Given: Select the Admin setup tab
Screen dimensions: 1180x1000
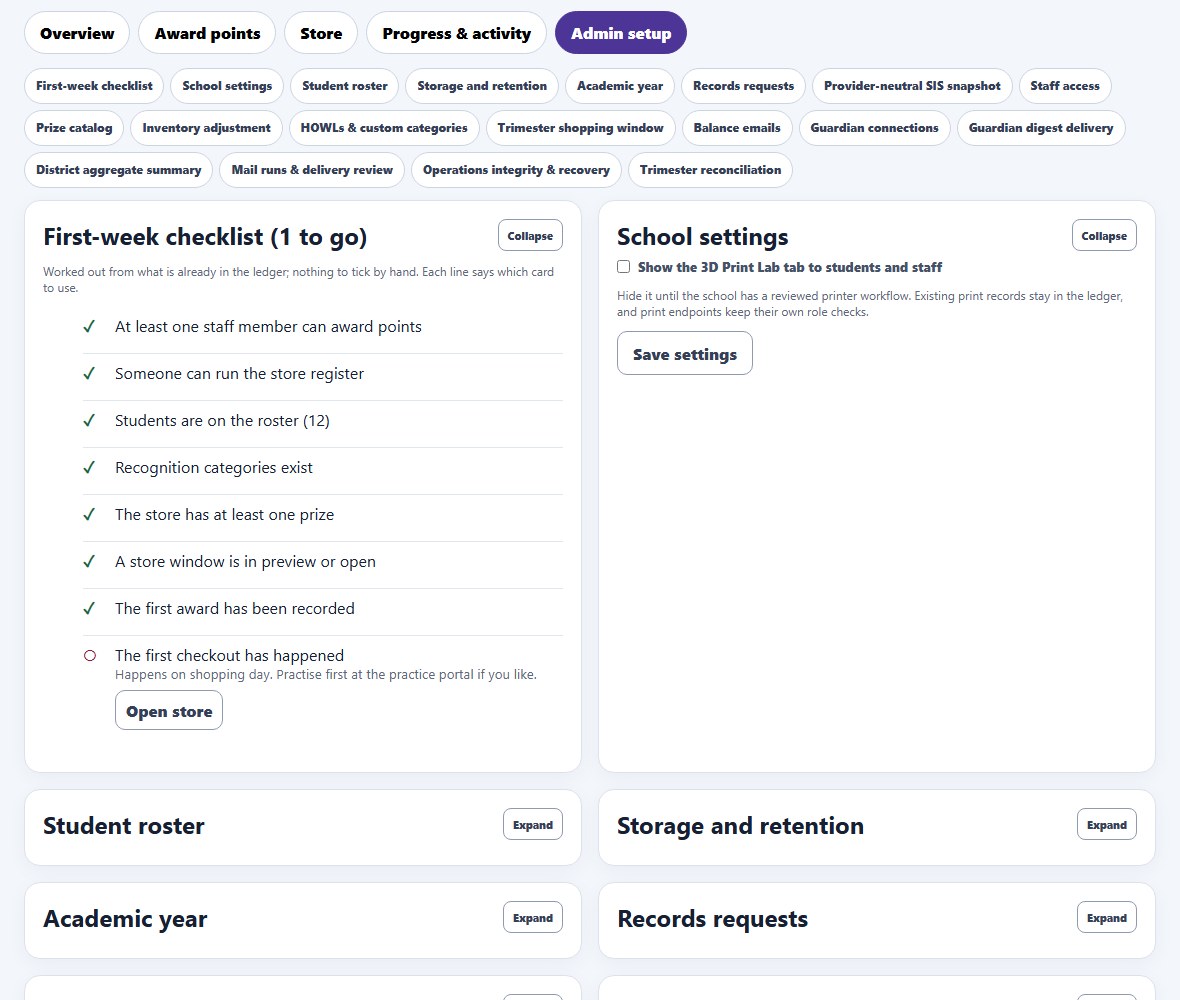Looking at the screenshot, I should (x=621, y=33).
